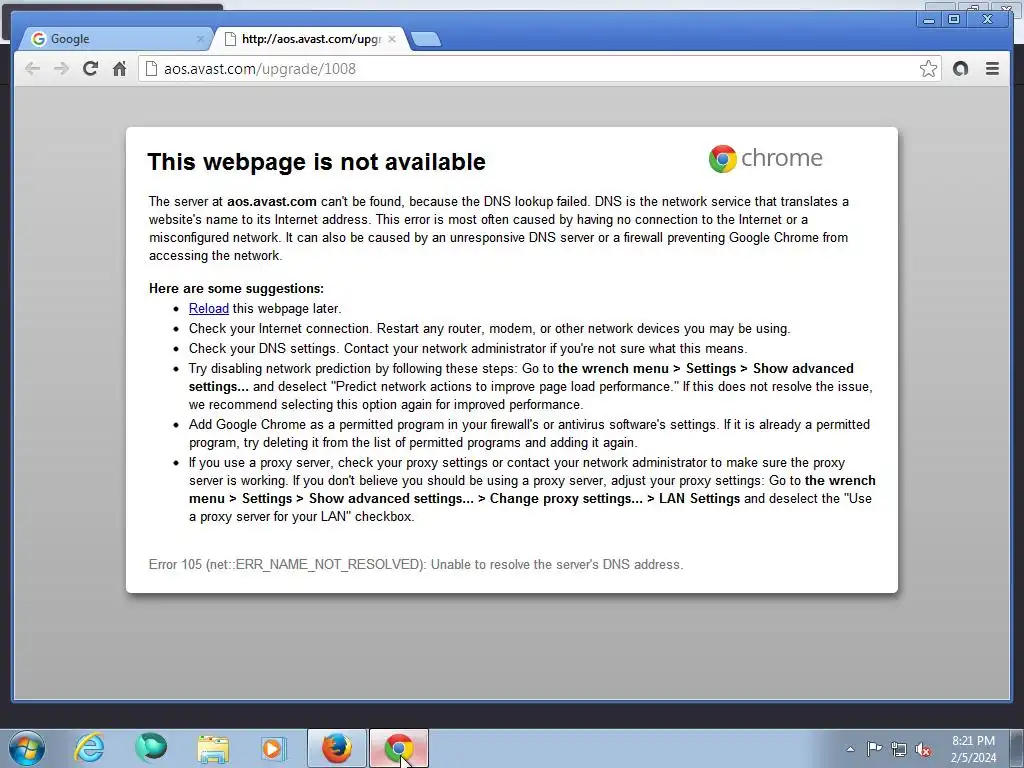The height and width of the screenshot is (768, 1024).
Task: Open Windows Explorer from the taskbar
Action: tap(213, 748)
